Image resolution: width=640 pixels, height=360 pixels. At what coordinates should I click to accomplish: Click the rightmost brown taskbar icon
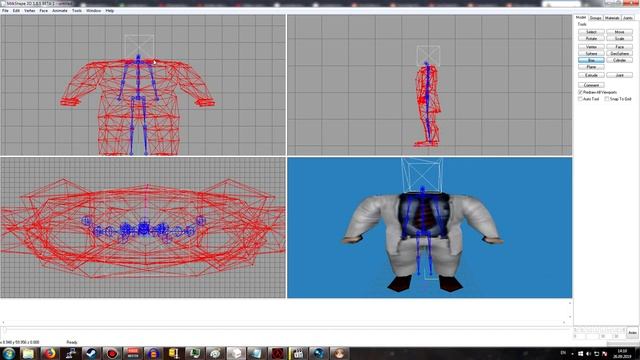339,353
